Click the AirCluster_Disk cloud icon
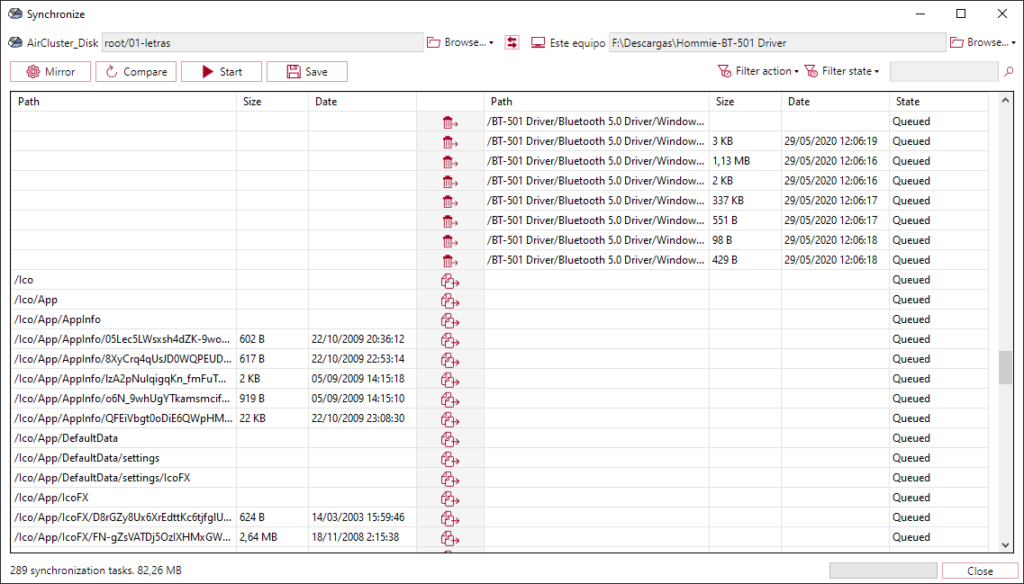Image resolution: width=1024 pixels, height=584 pixels. click(15, 42)
